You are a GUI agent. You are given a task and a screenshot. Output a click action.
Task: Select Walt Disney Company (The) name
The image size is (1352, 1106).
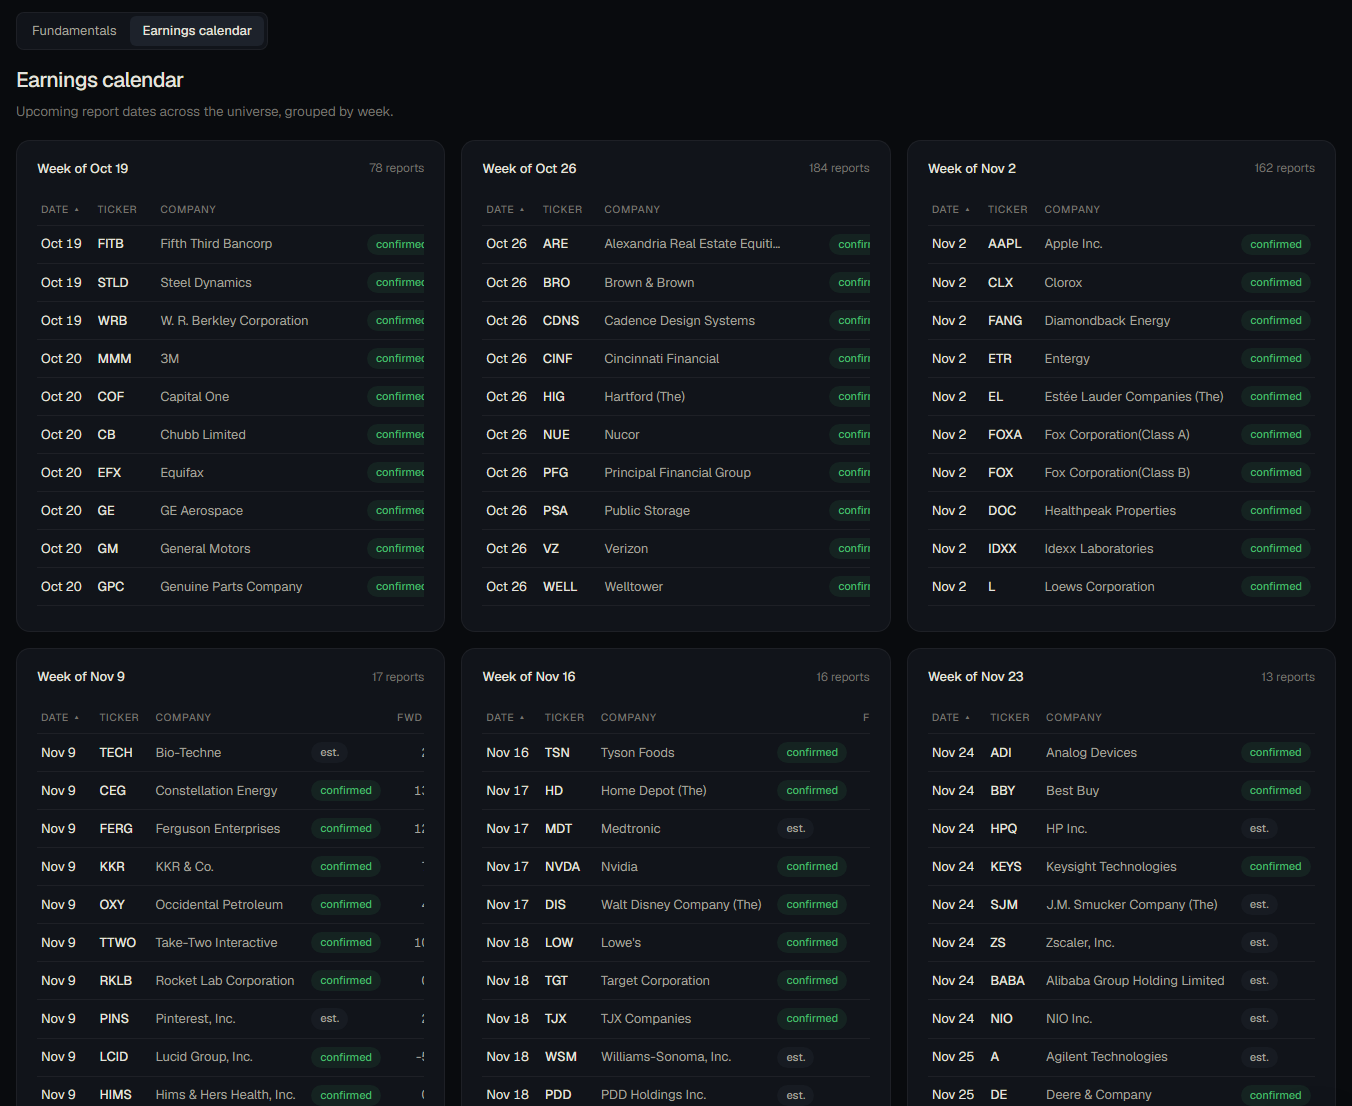[x=681, y=905]
